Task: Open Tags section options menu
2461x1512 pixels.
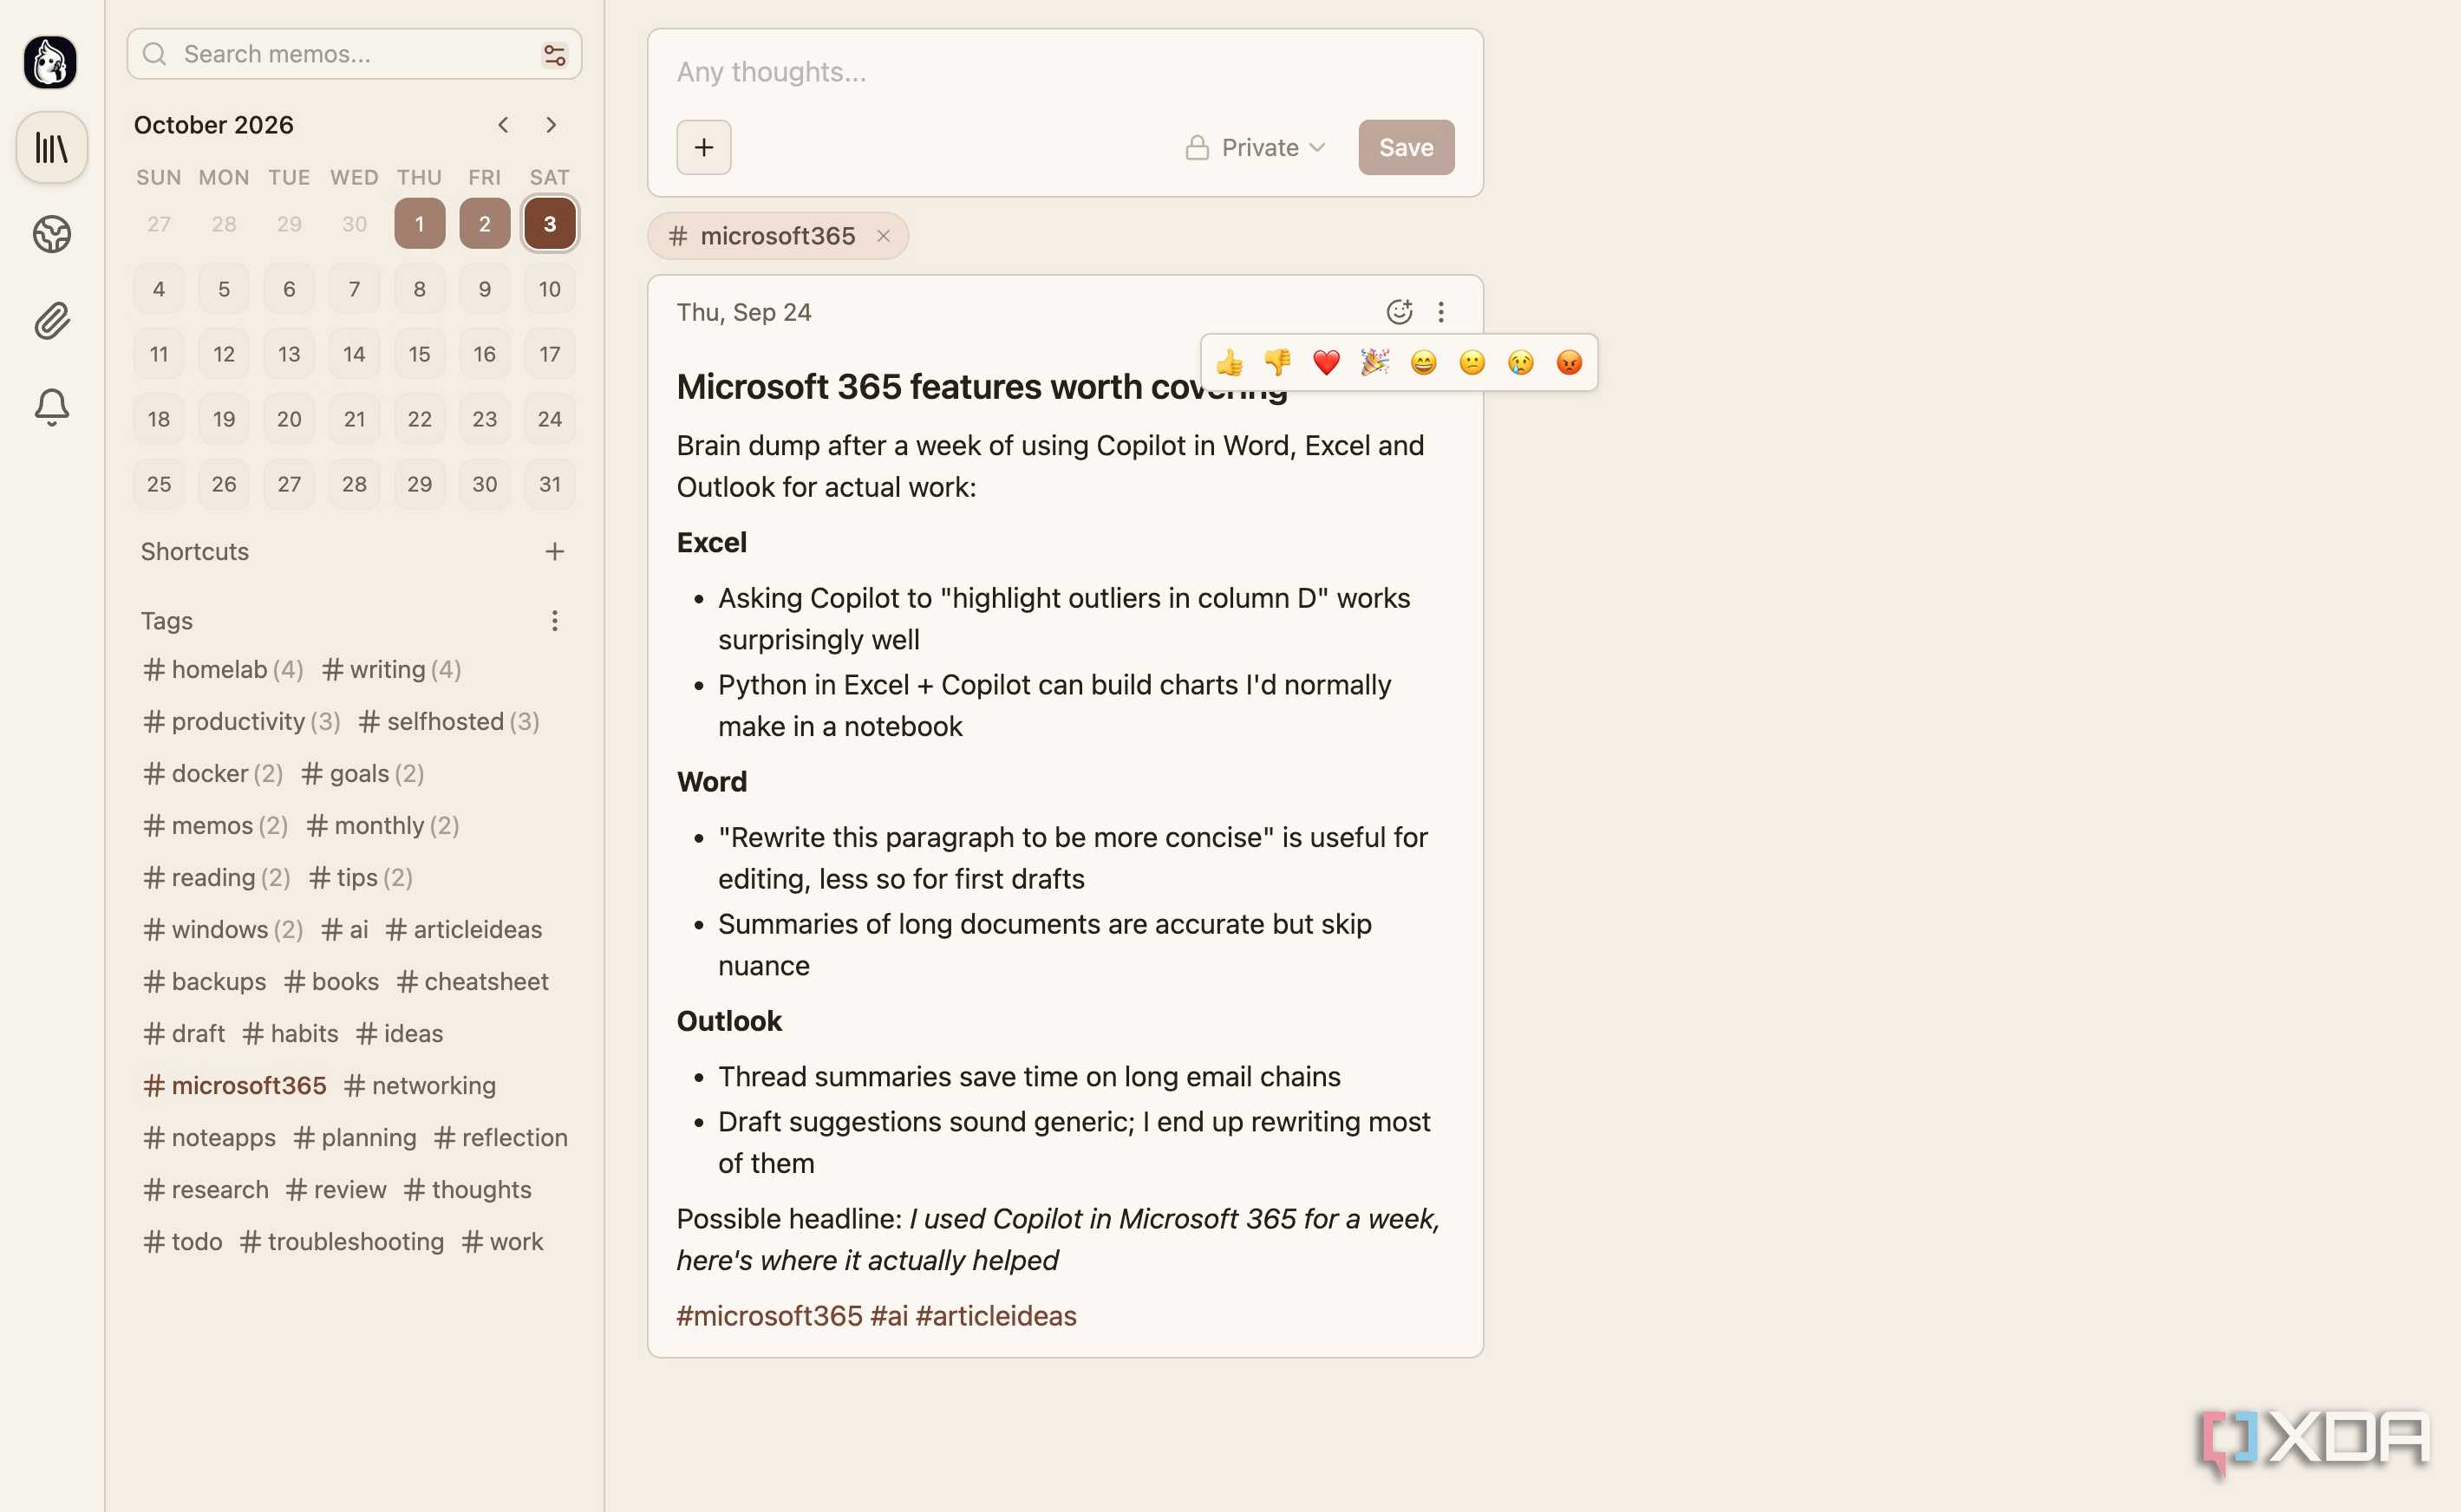Action: point(555,621)
